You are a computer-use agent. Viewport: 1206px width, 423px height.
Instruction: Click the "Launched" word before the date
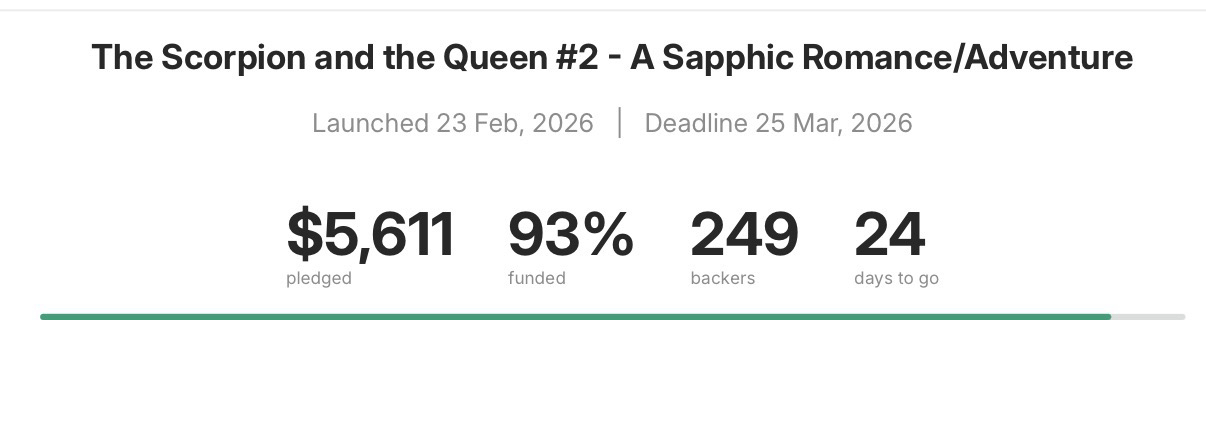[370, 123]
